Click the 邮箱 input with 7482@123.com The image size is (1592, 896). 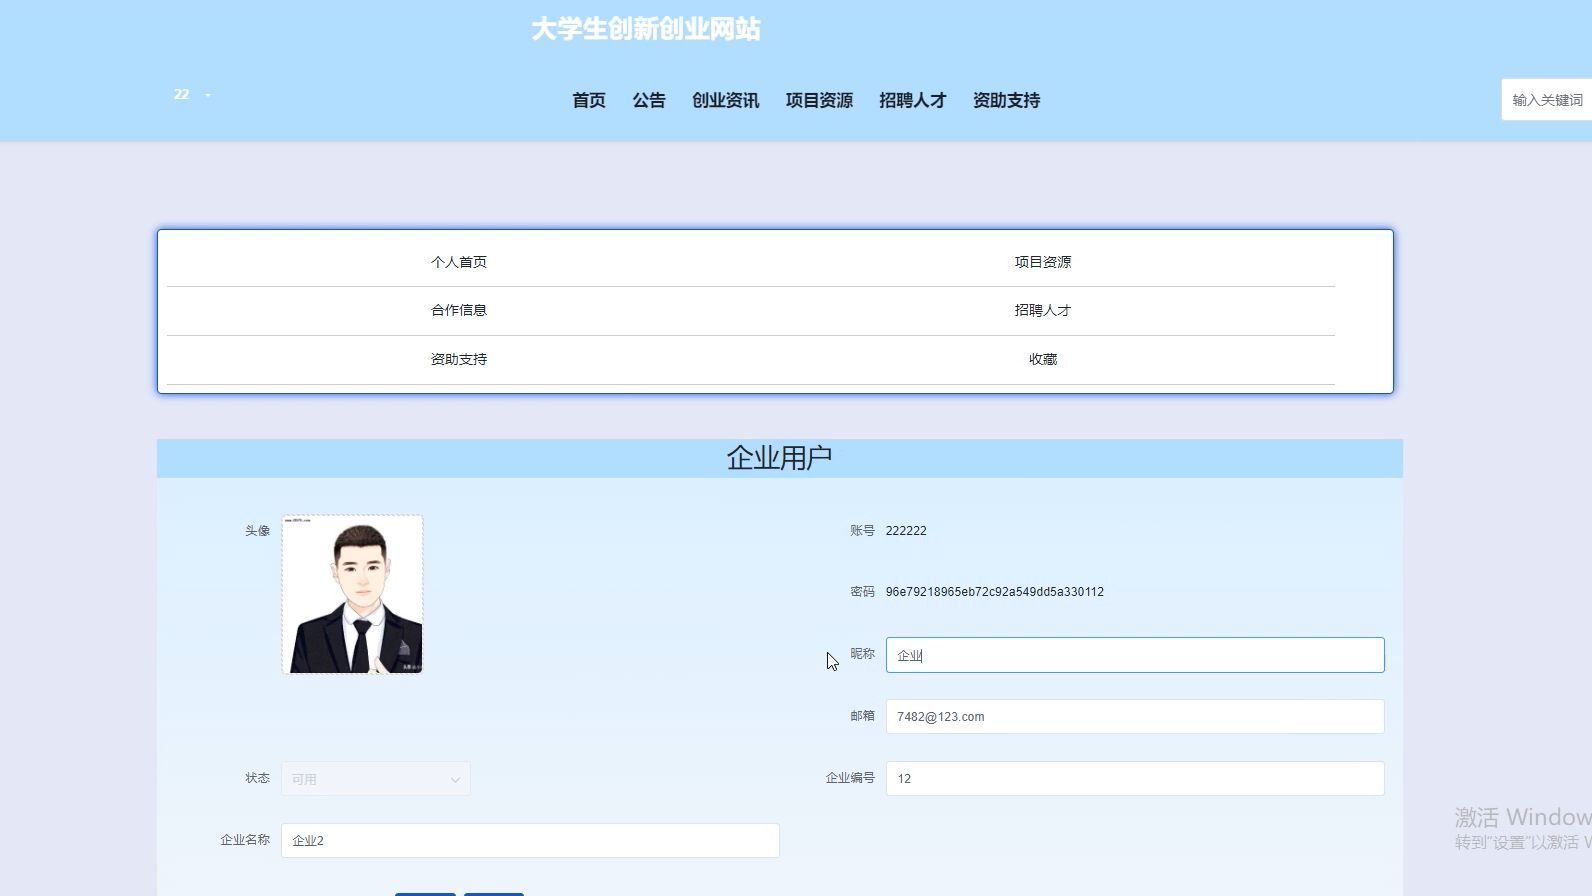(x=1135, y=717)
